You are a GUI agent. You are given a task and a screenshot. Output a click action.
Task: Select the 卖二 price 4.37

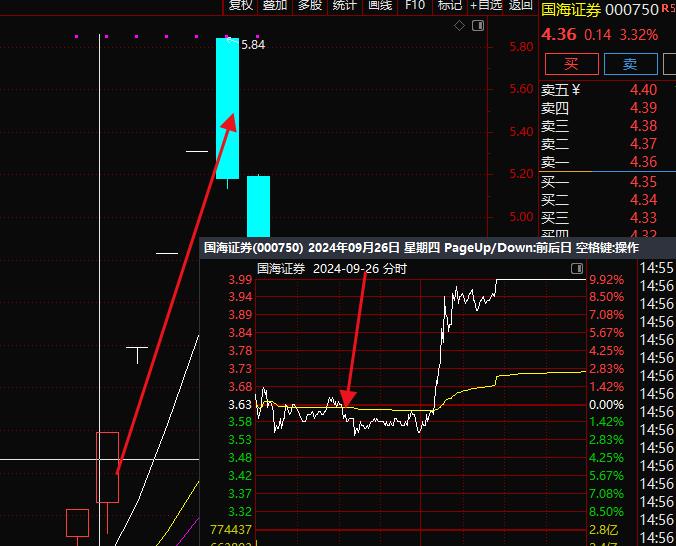(643, 144)
